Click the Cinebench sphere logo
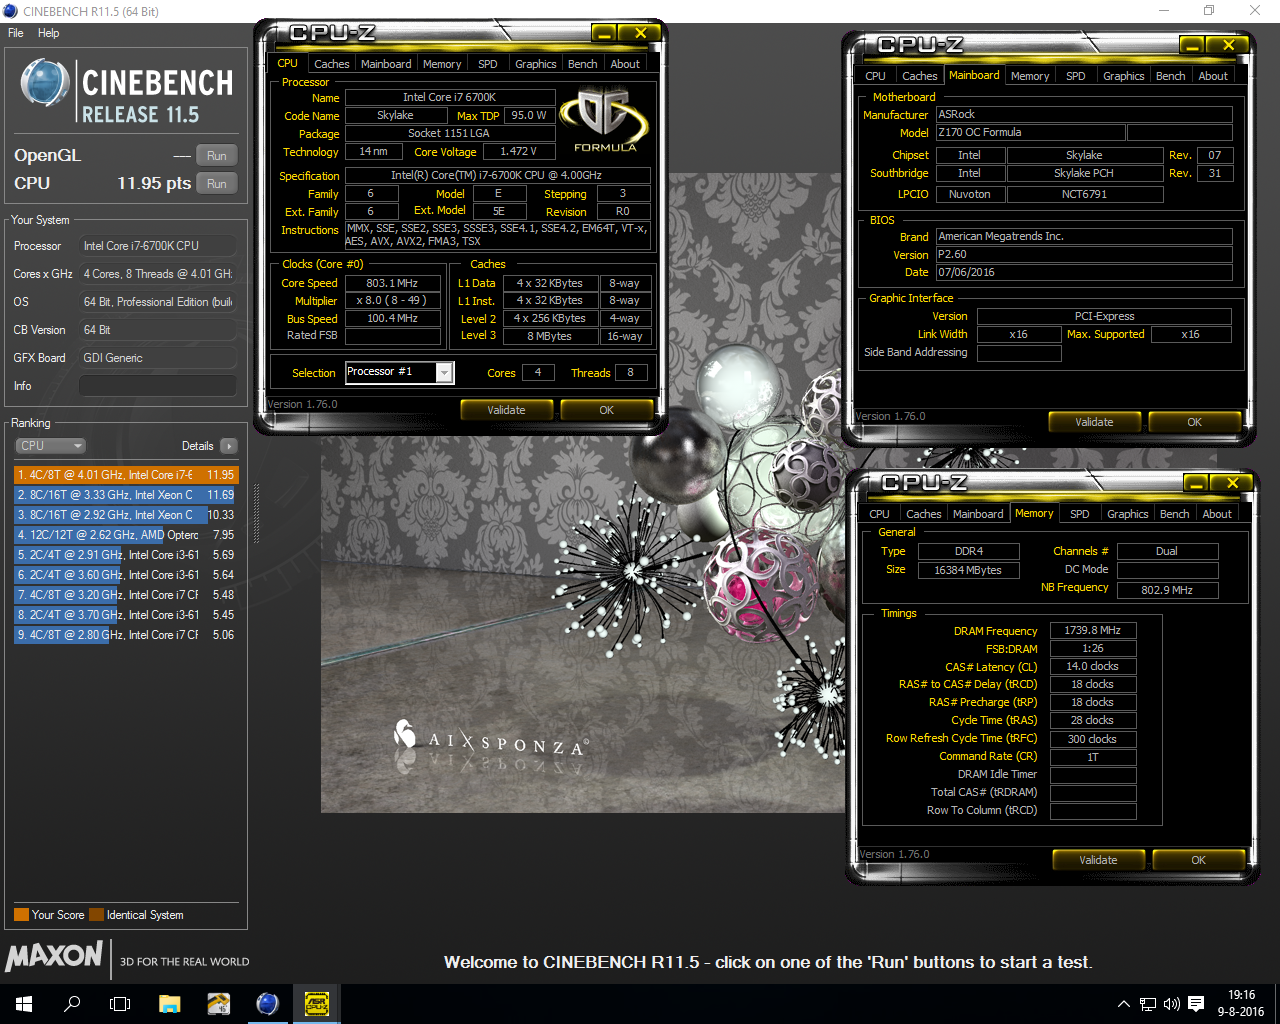1280x1024 pixels. click(x=45, y=83)
